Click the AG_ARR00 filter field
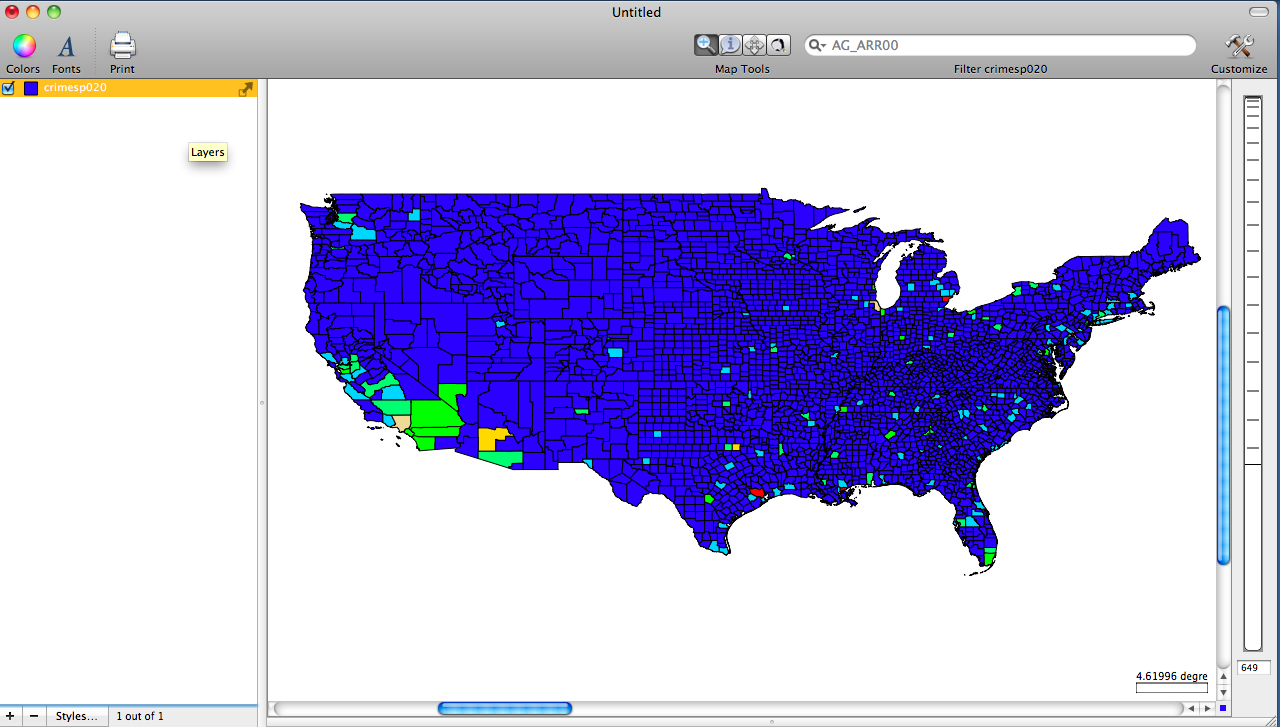The image size is (1280, 727). tap(1000, 45)
